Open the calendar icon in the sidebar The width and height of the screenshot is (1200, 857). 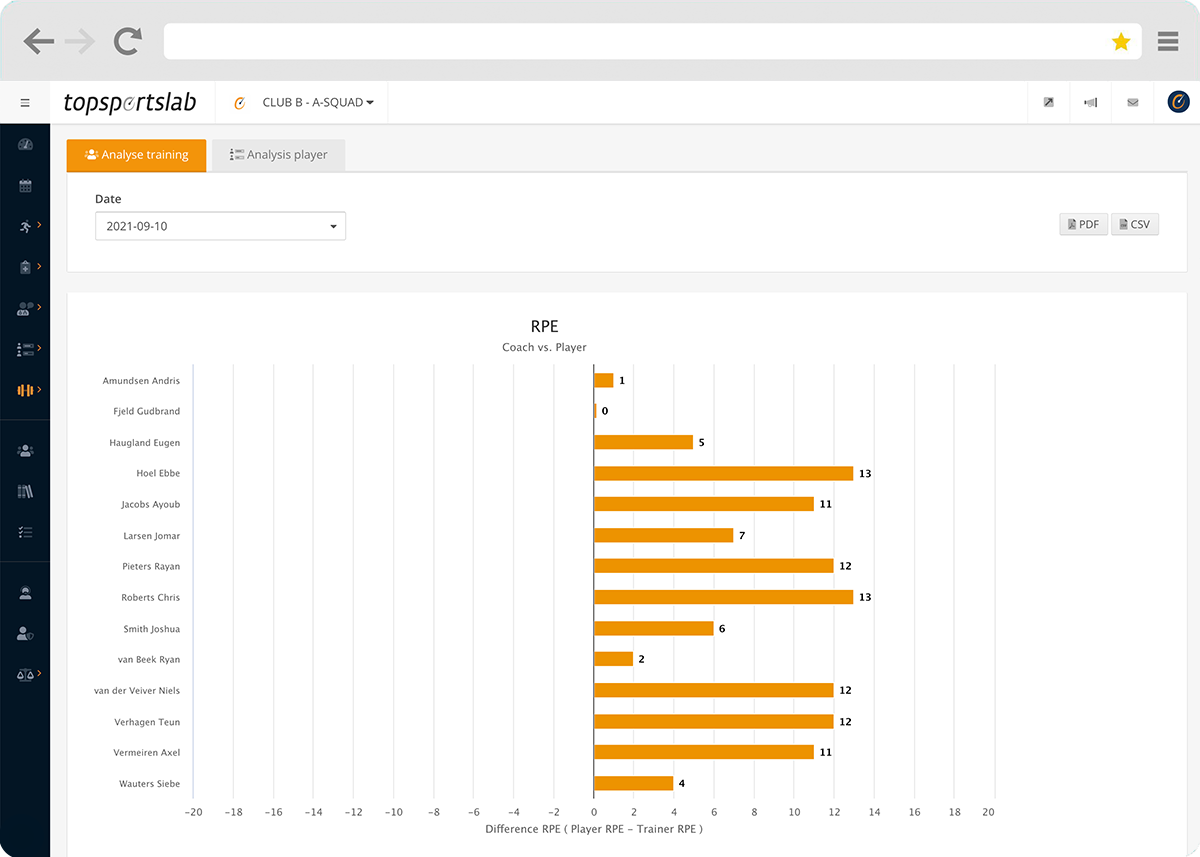pyautogui.click(x=25, y=186)
